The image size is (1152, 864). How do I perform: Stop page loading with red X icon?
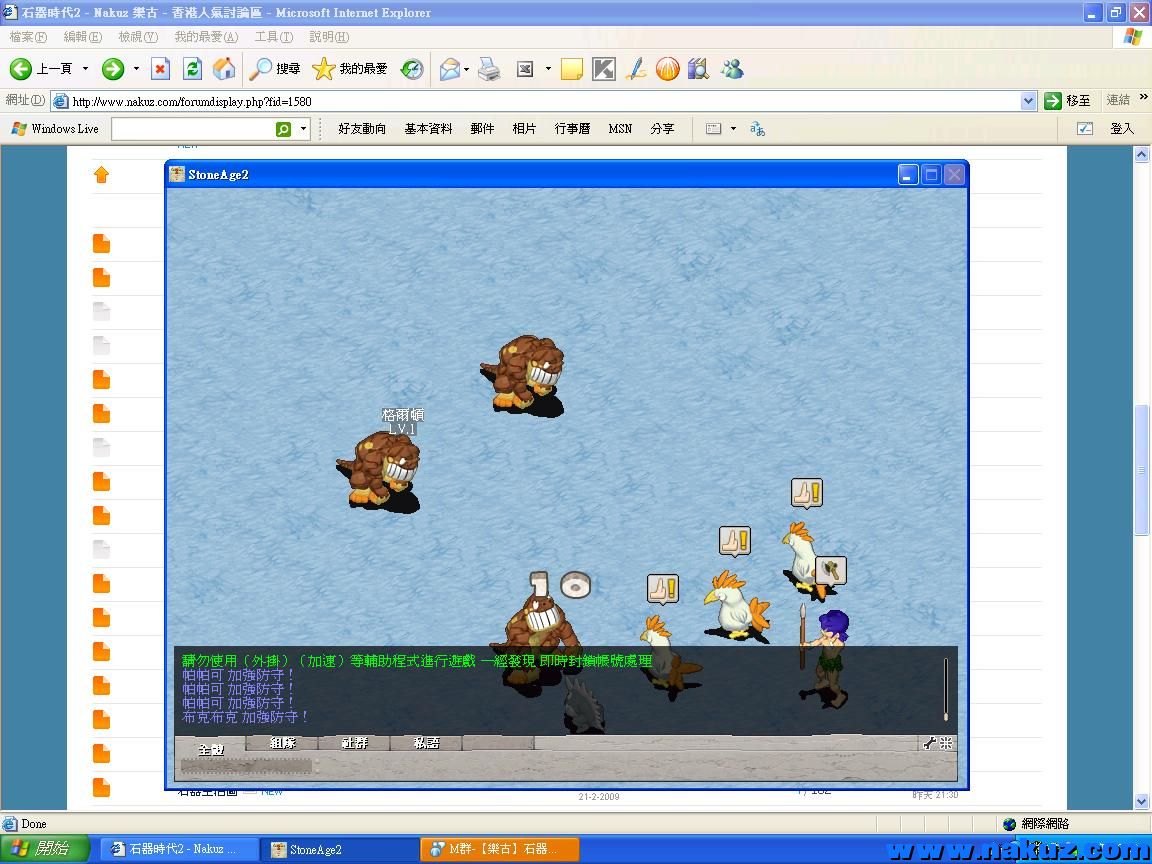pos(160,69)
